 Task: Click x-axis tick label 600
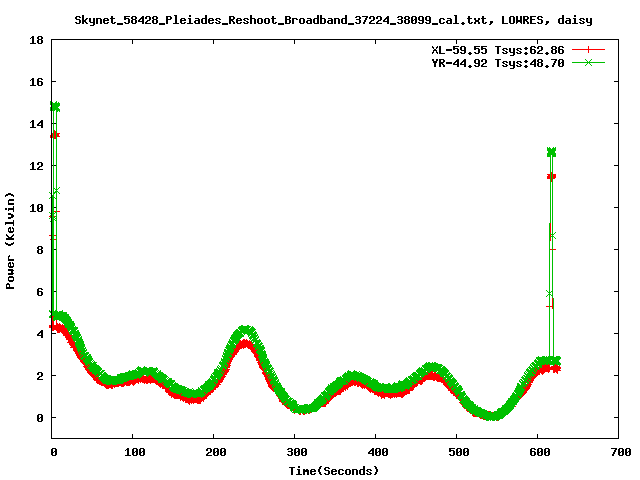point(540,452)
